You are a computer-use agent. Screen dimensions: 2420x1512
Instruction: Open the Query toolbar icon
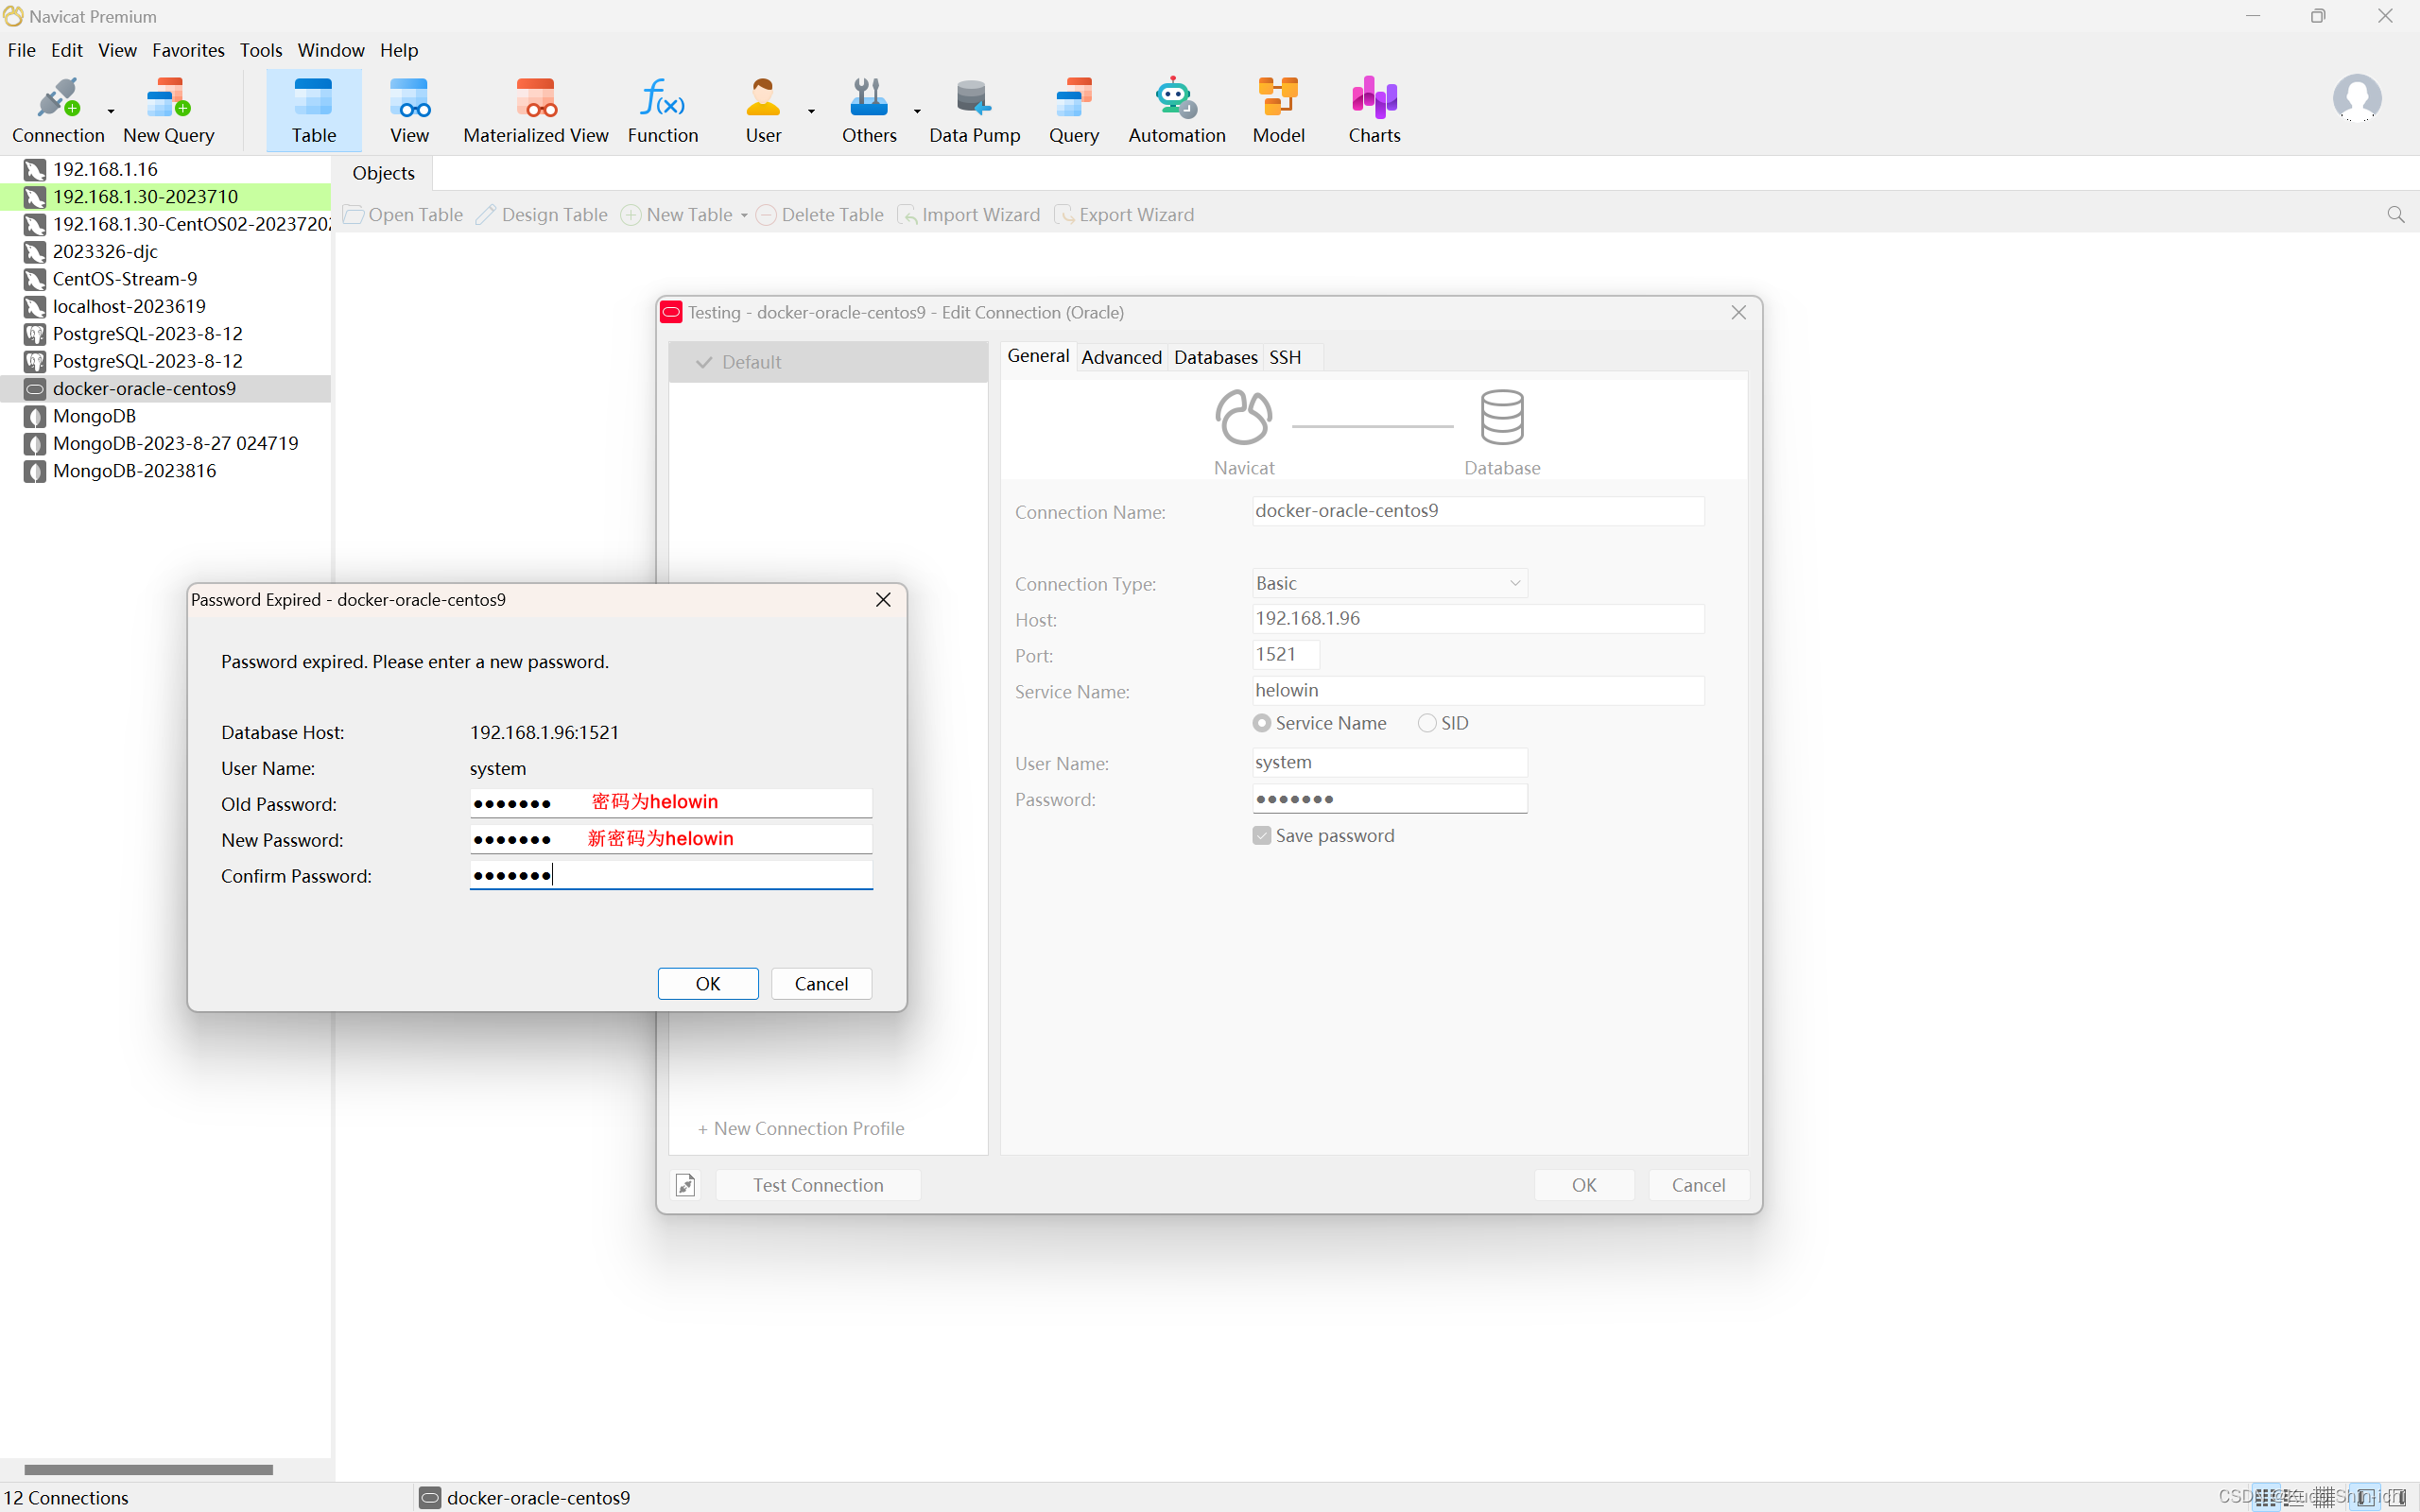coord(1073,111)
